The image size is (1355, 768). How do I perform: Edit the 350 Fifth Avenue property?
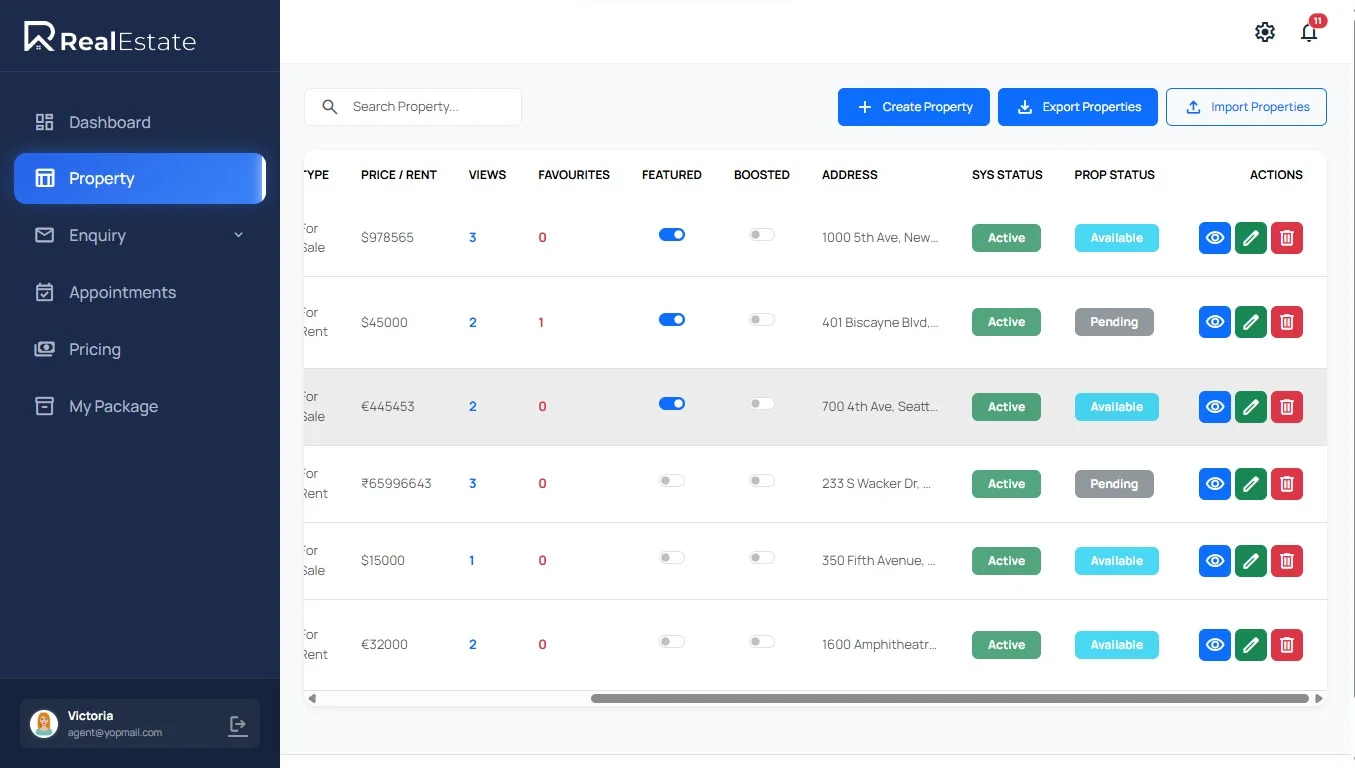click(1250, 561)
